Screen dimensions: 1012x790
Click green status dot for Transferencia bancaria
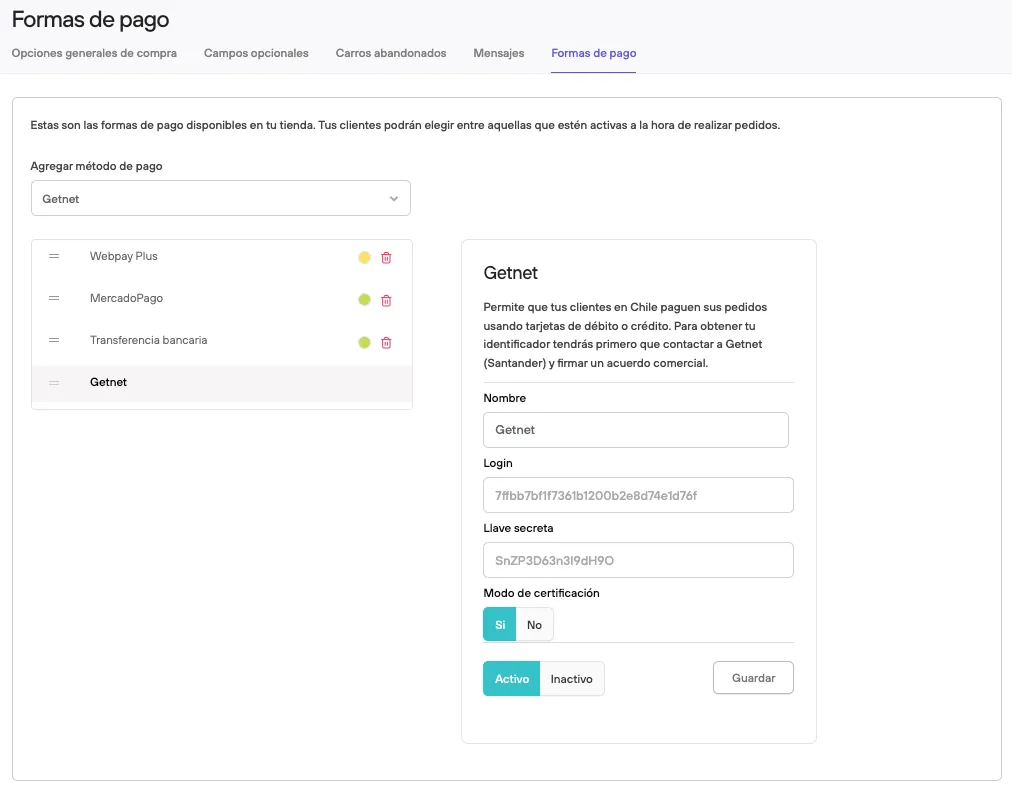(364, 342)
